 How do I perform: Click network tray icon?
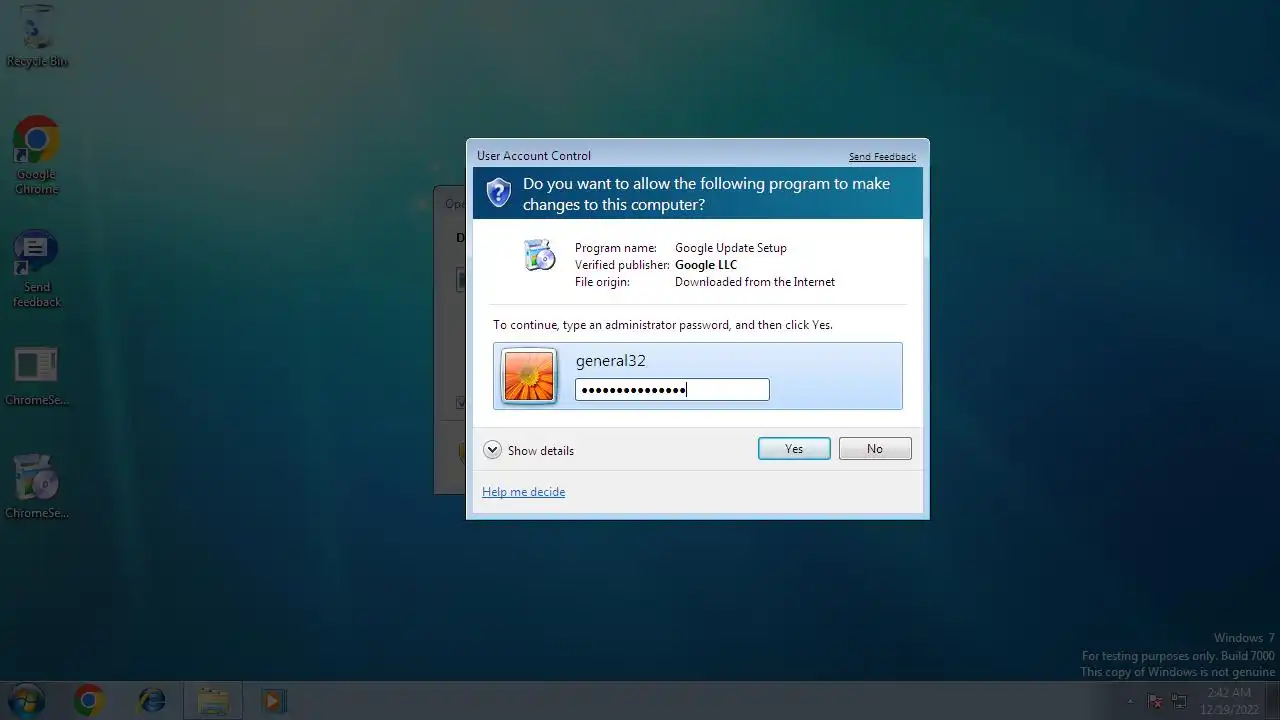tap(1180, 701)
